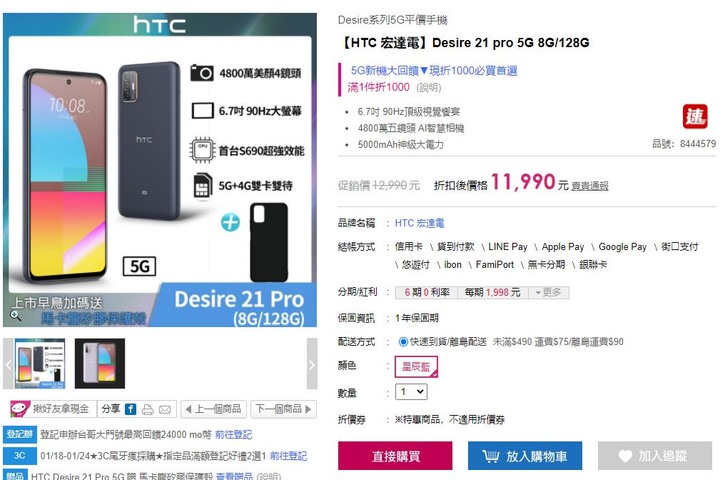Click the 揪好友拿現金 mascot icon
720x480 pixels.
(x=20, y=408)
